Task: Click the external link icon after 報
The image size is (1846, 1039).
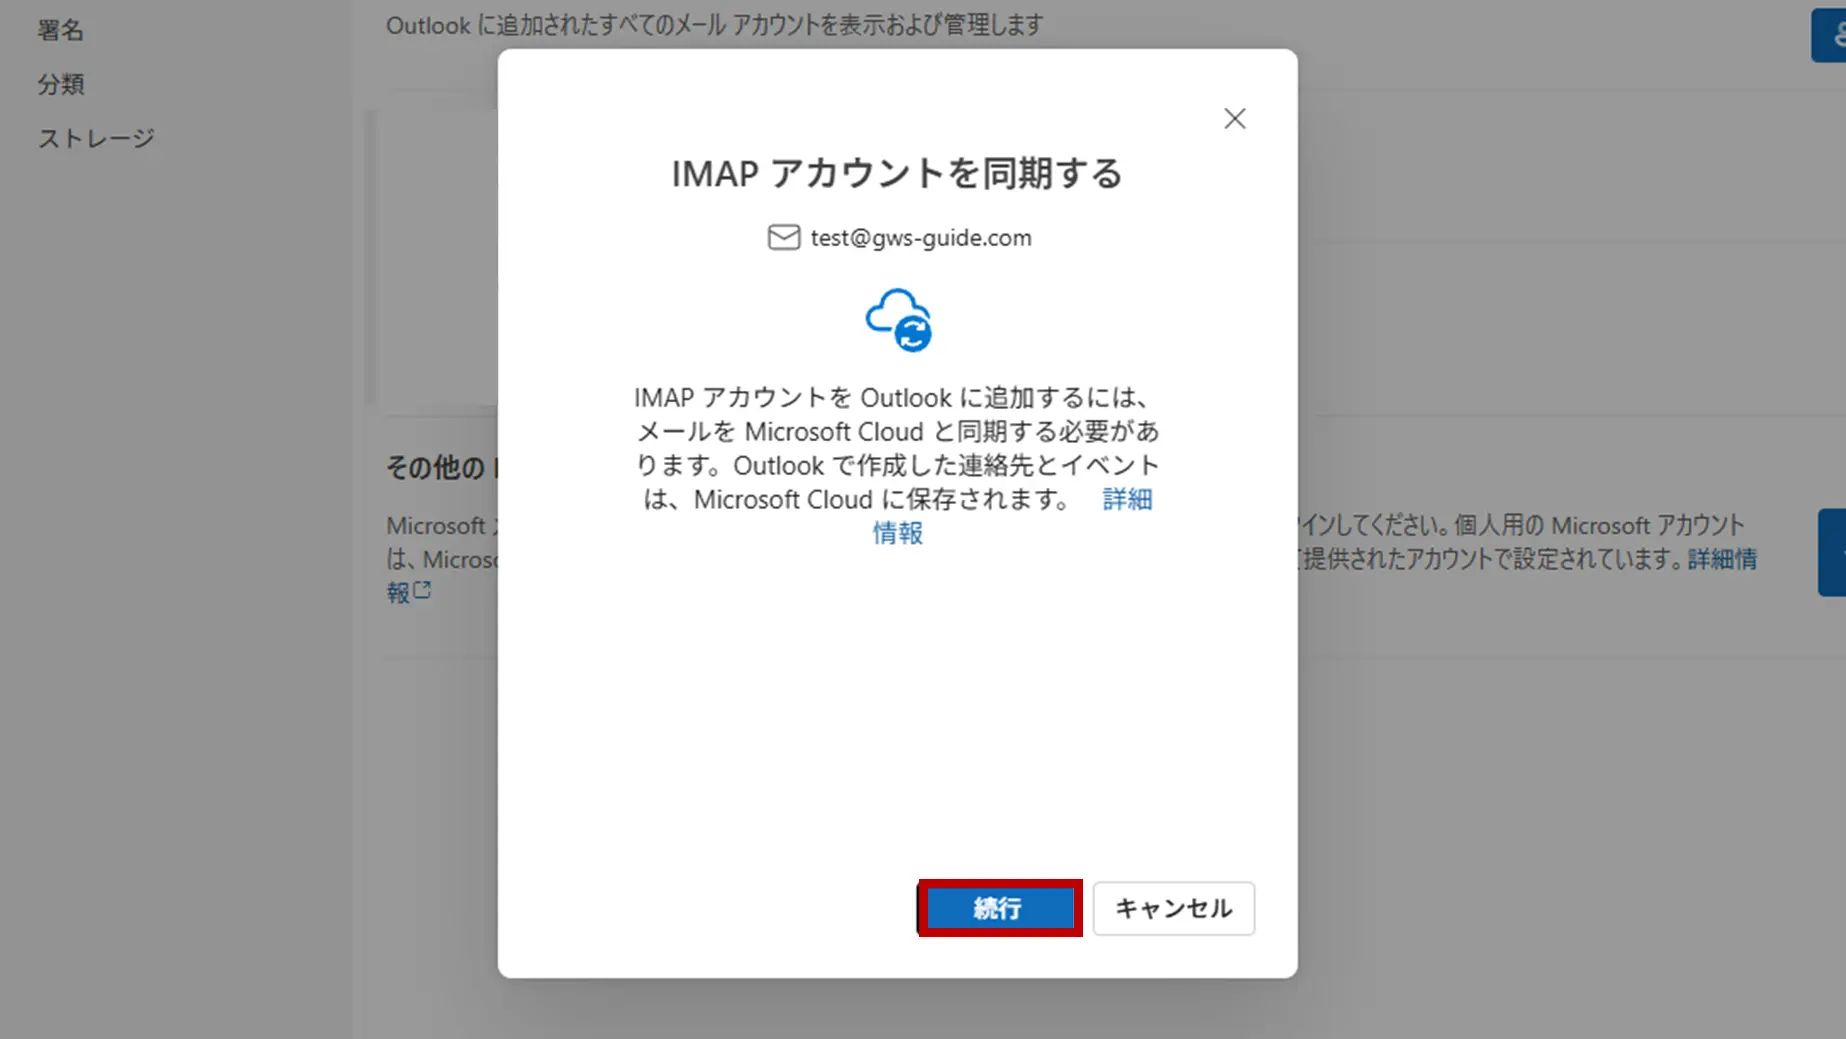Action: (423, 590)
